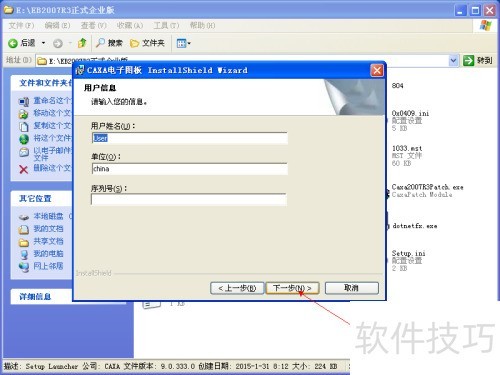Click the Previous (上一步) button
This screenshot has width=500, height=375.
tap(237, 288)
